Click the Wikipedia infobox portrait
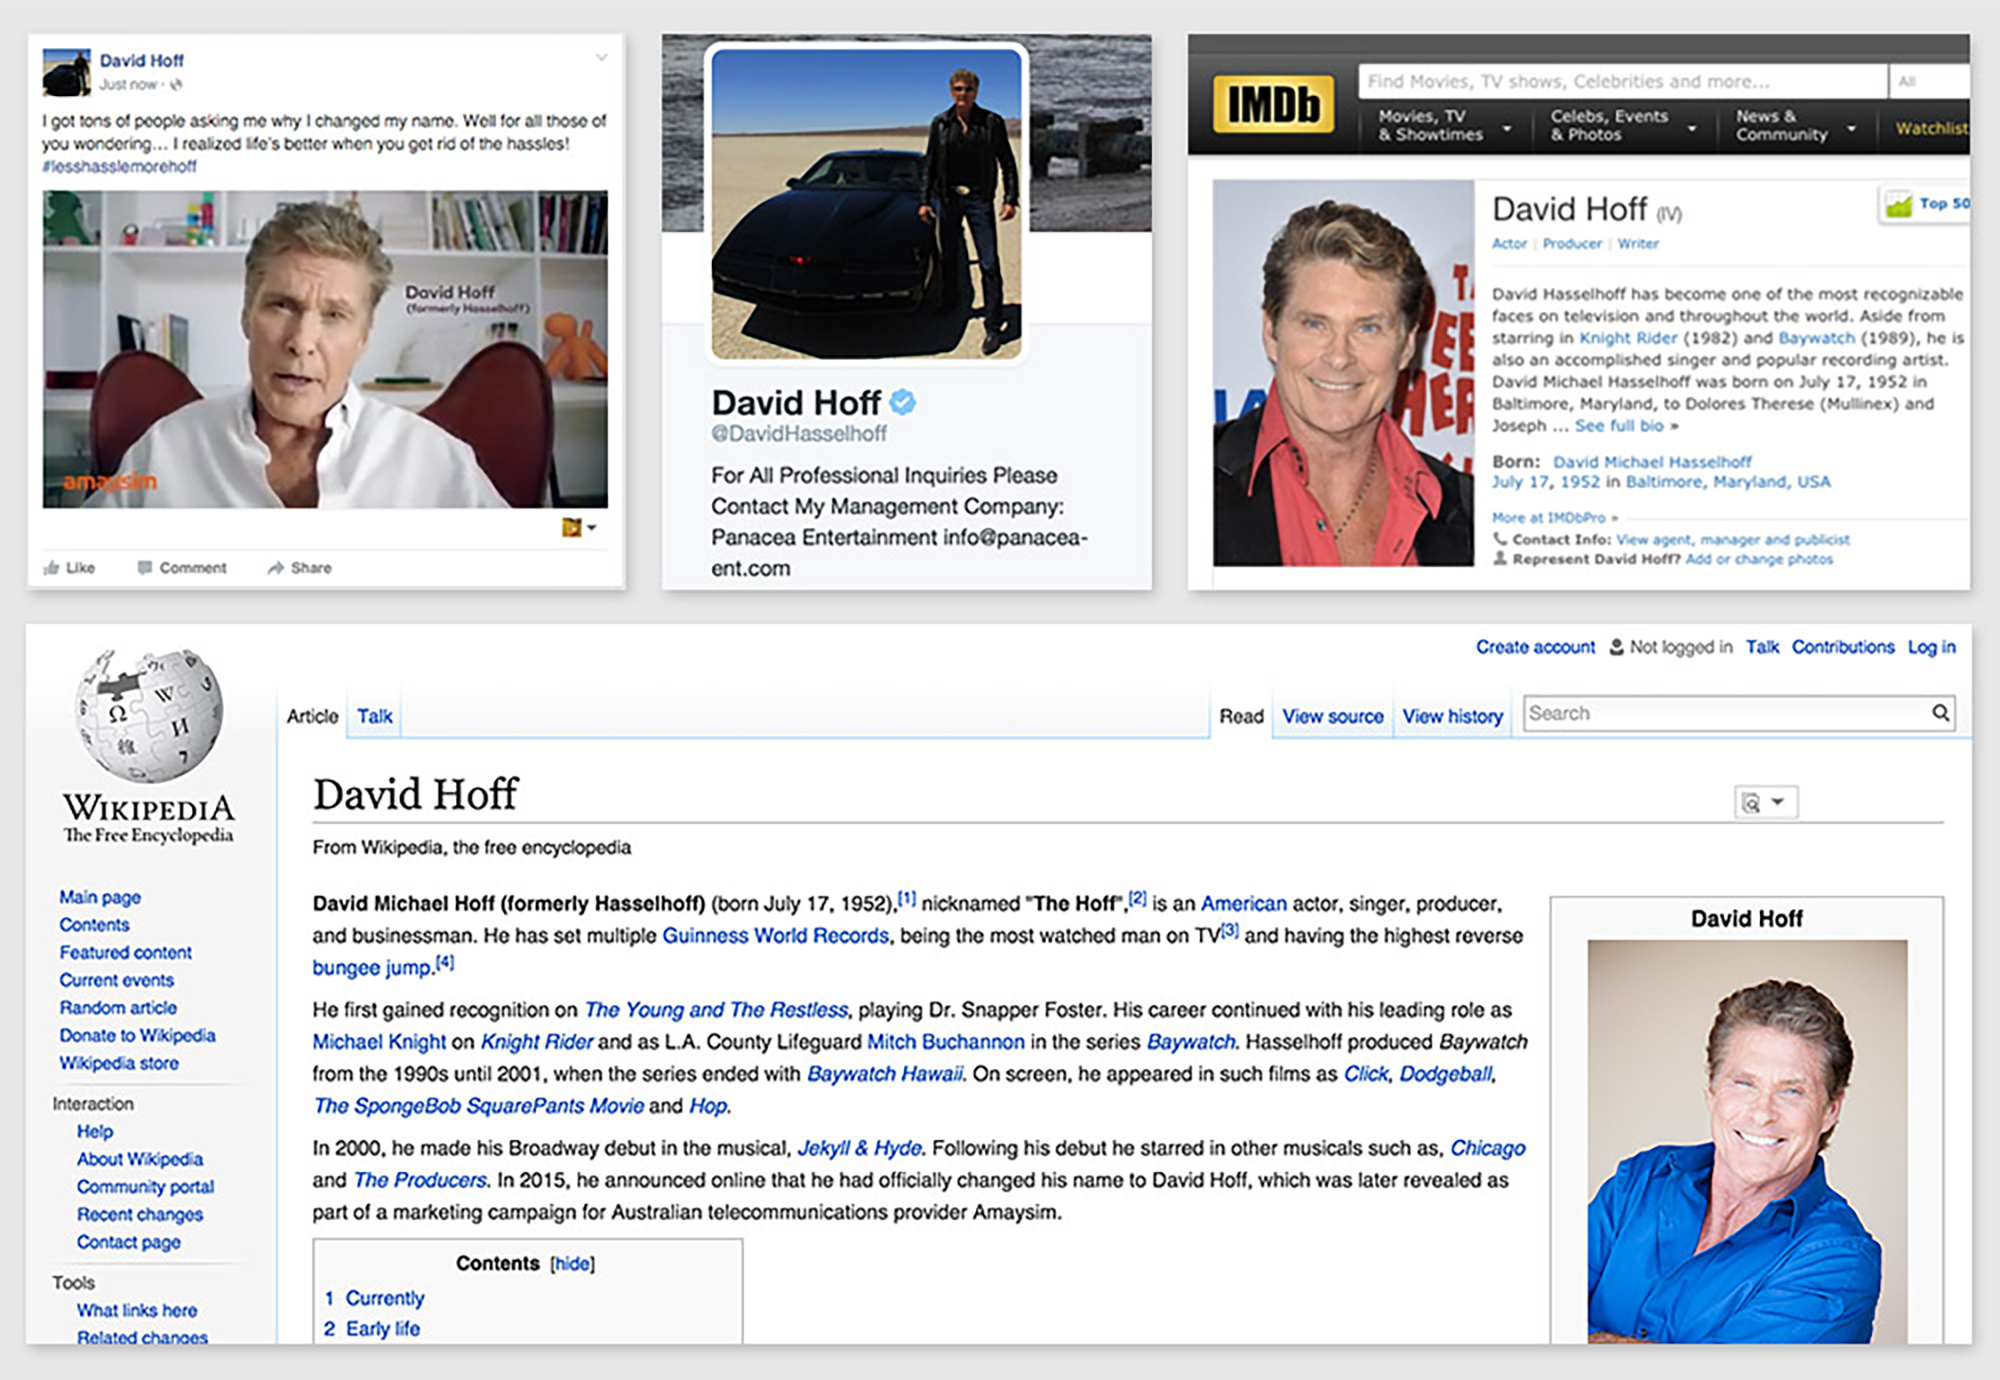2000x1380 pixels. pyautogui.click(x=1747, y=1141)
